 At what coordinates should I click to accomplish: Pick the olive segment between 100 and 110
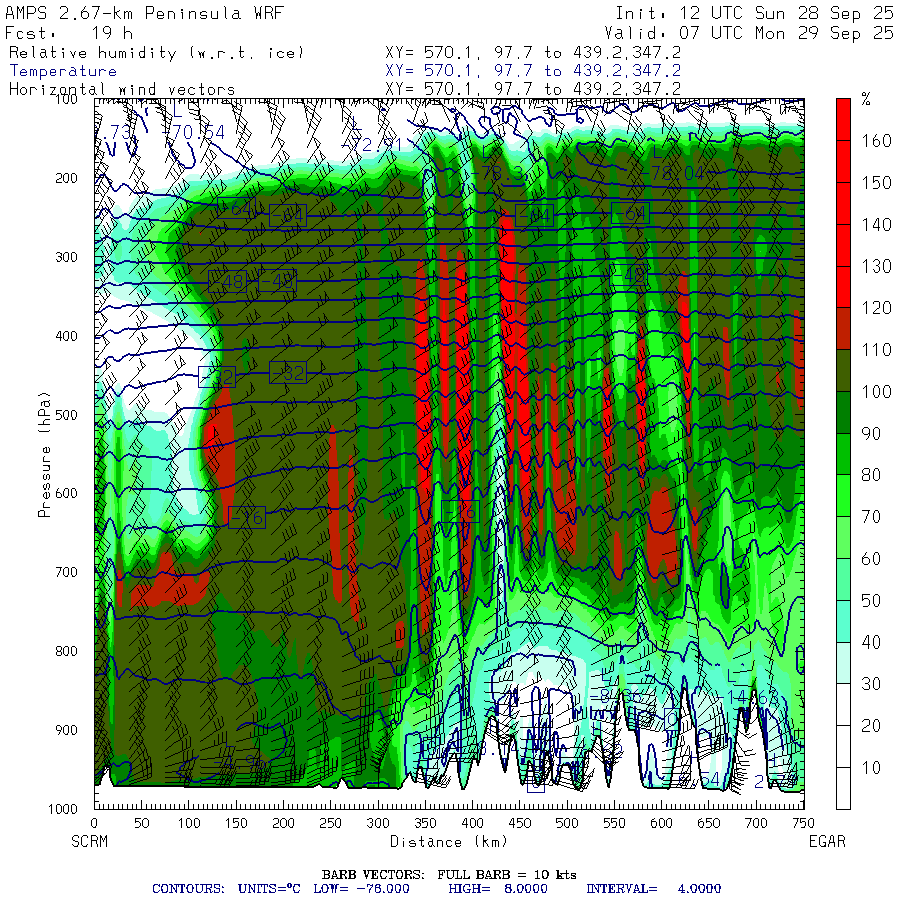click(843, 371)
